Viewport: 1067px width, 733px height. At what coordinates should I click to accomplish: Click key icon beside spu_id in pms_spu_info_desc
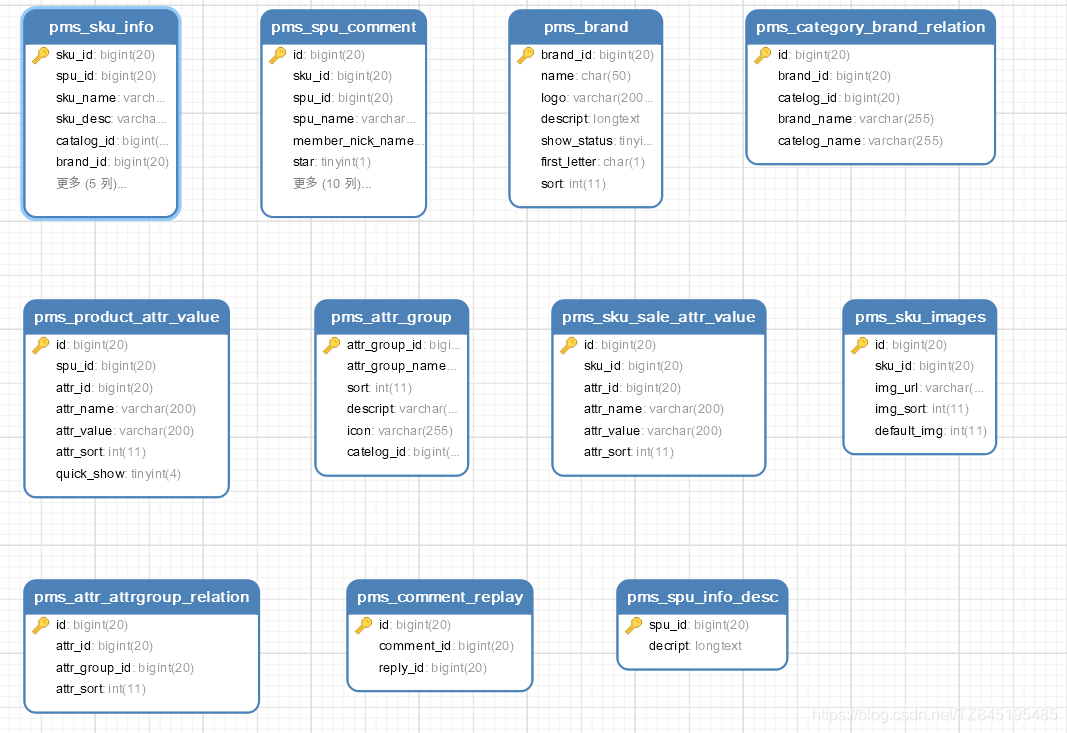pos(634,624)
